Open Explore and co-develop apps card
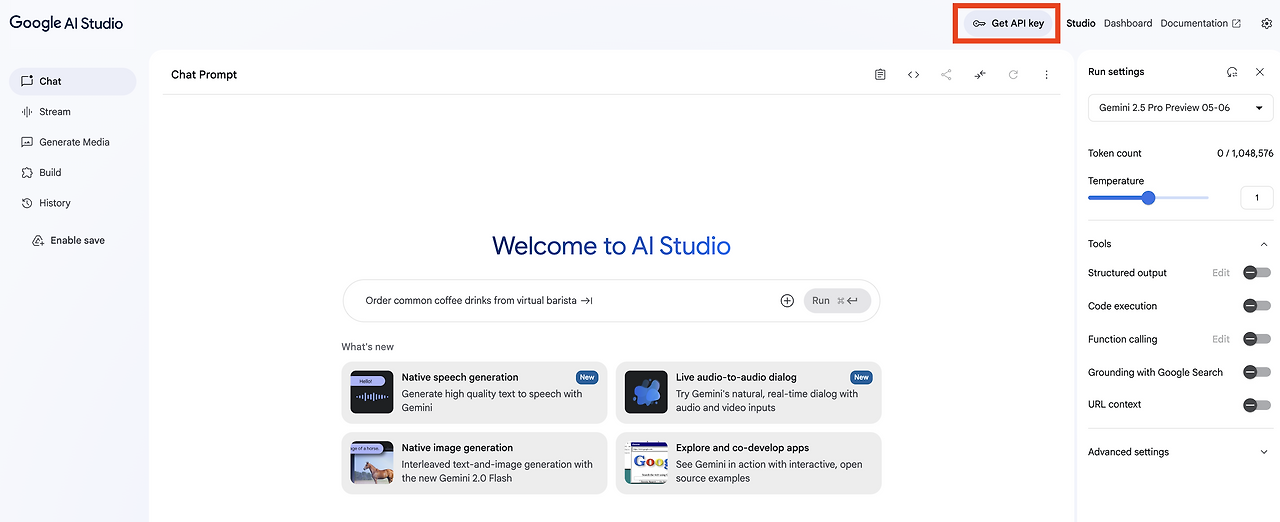 tap(748, 463)
